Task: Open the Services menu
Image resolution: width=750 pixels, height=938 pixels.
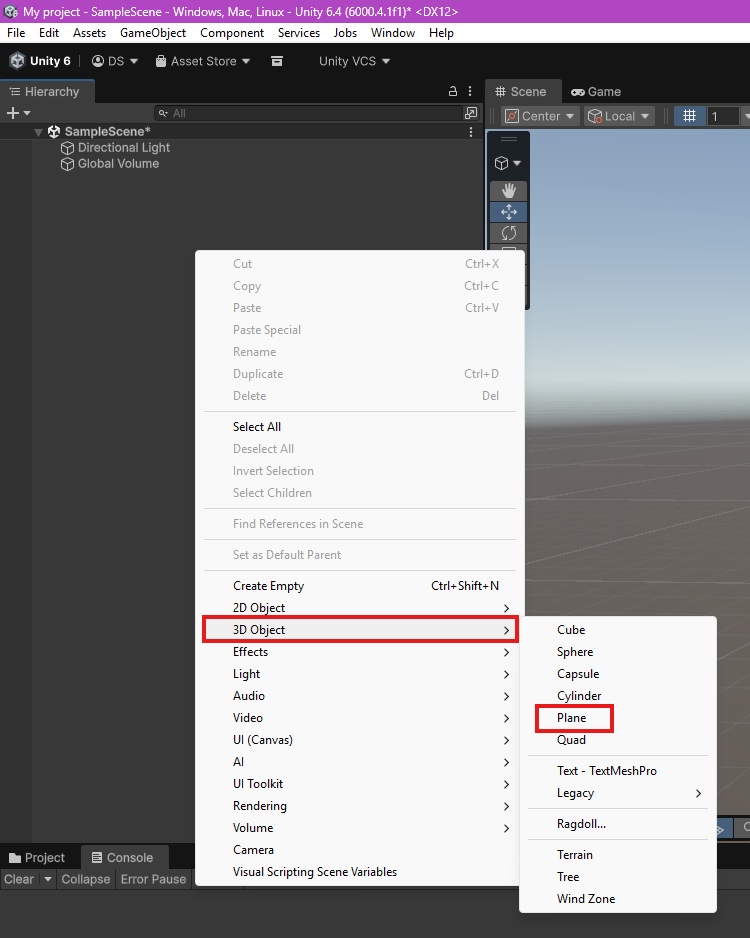Action: 298,33
